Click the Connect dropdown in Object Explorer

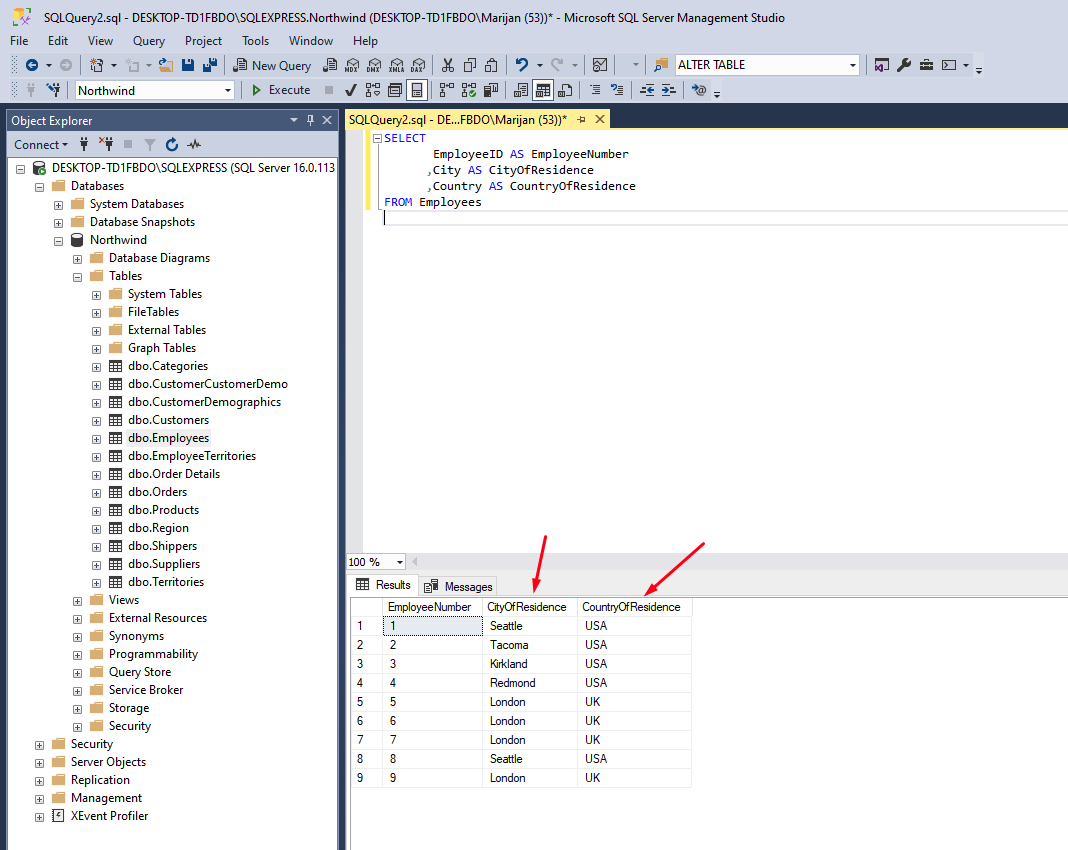tap(41, 144)
